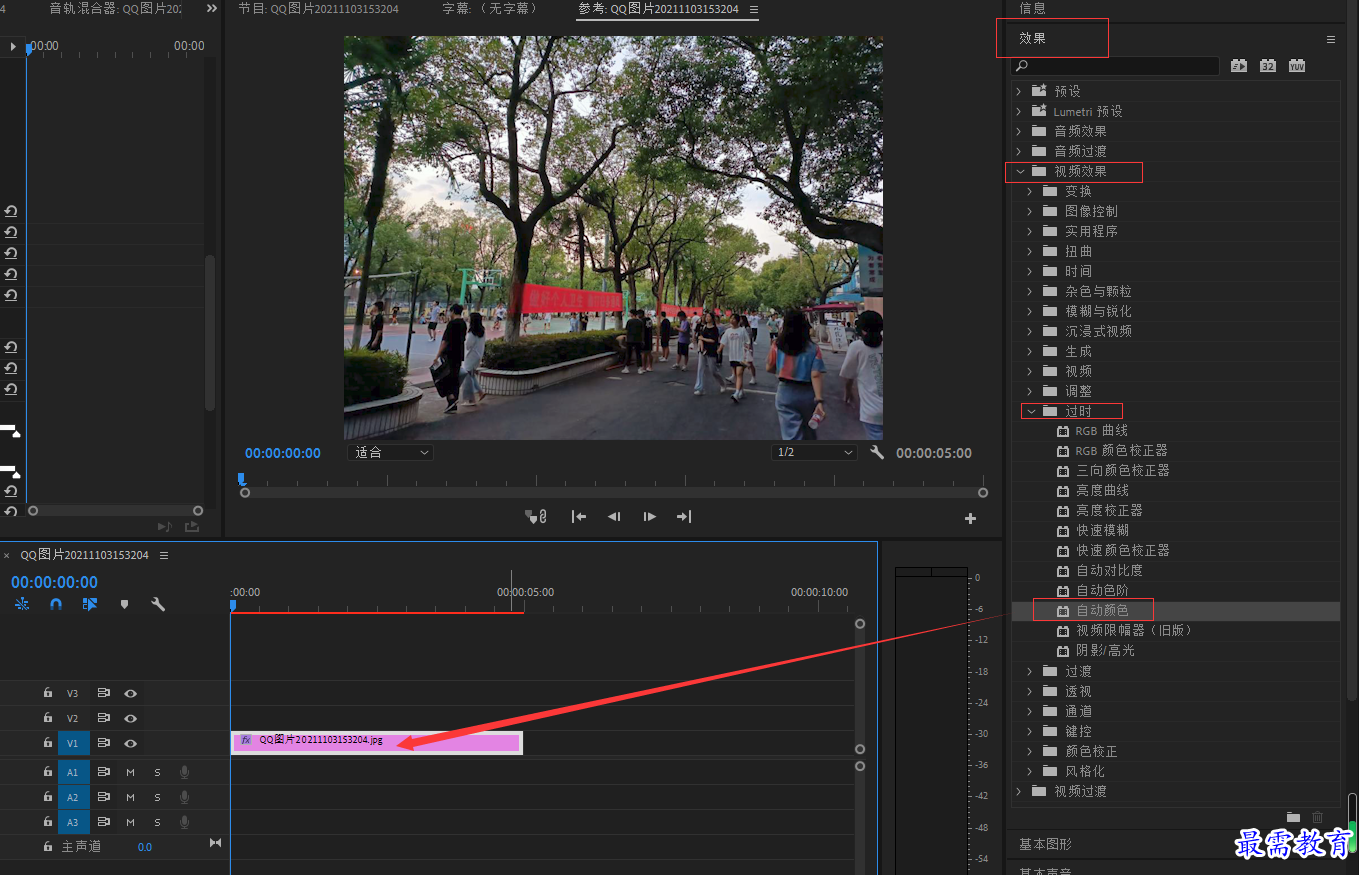Click the Effects panel search field
1359x875 pixels.
[x=1115, y=66]
